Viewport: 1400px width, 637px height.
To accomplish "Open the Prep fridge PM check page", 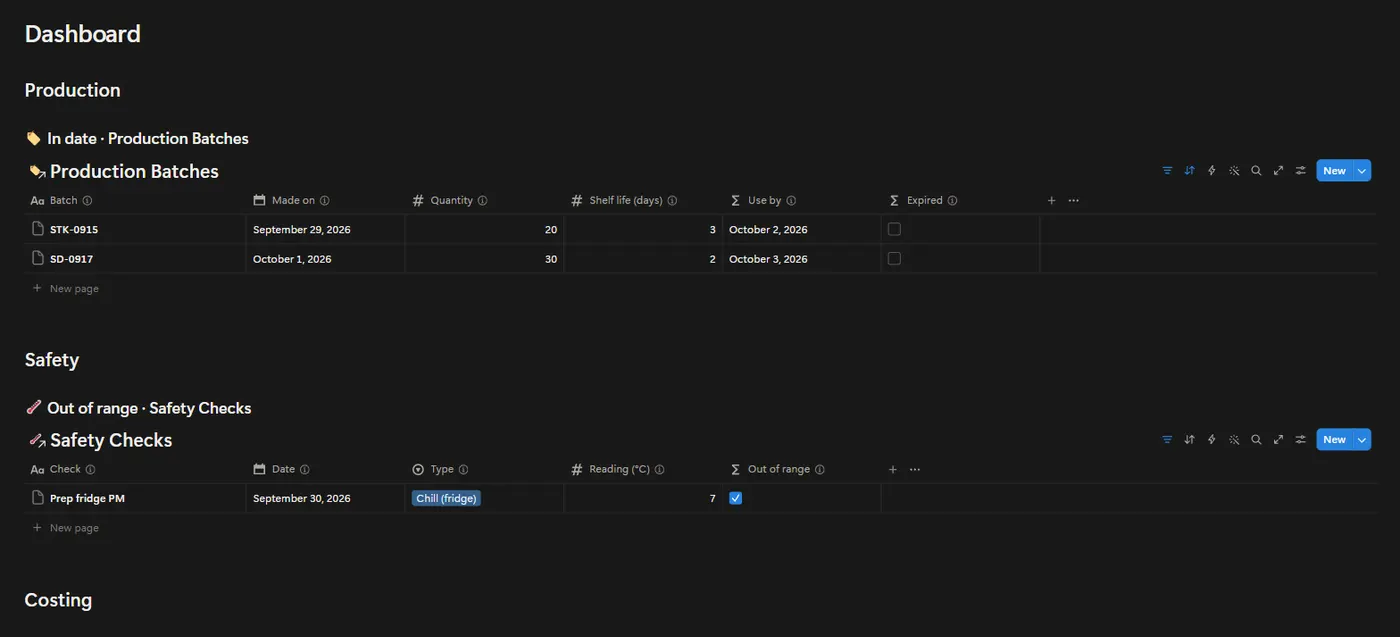I will click(x=87, y=498).
